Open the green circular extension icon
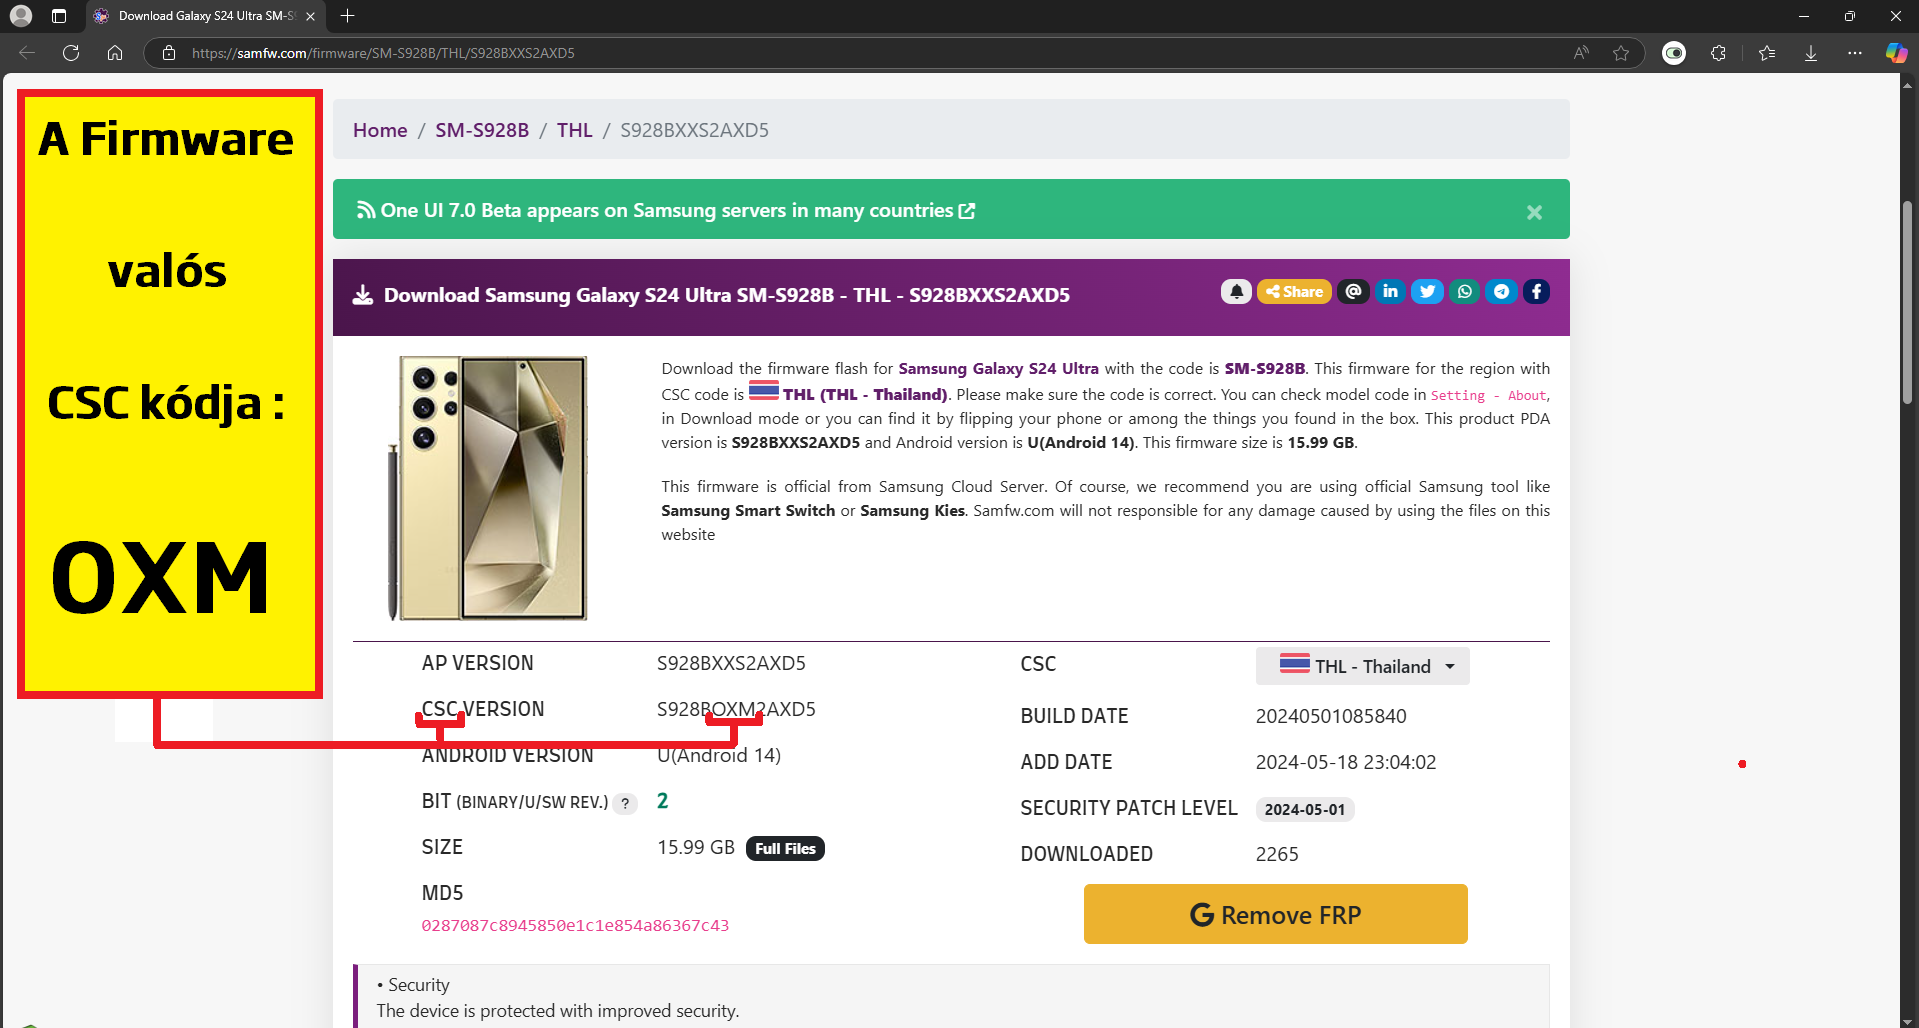The width and height of the screenshot is (1919, 1028). click(x=1674, y=53)
